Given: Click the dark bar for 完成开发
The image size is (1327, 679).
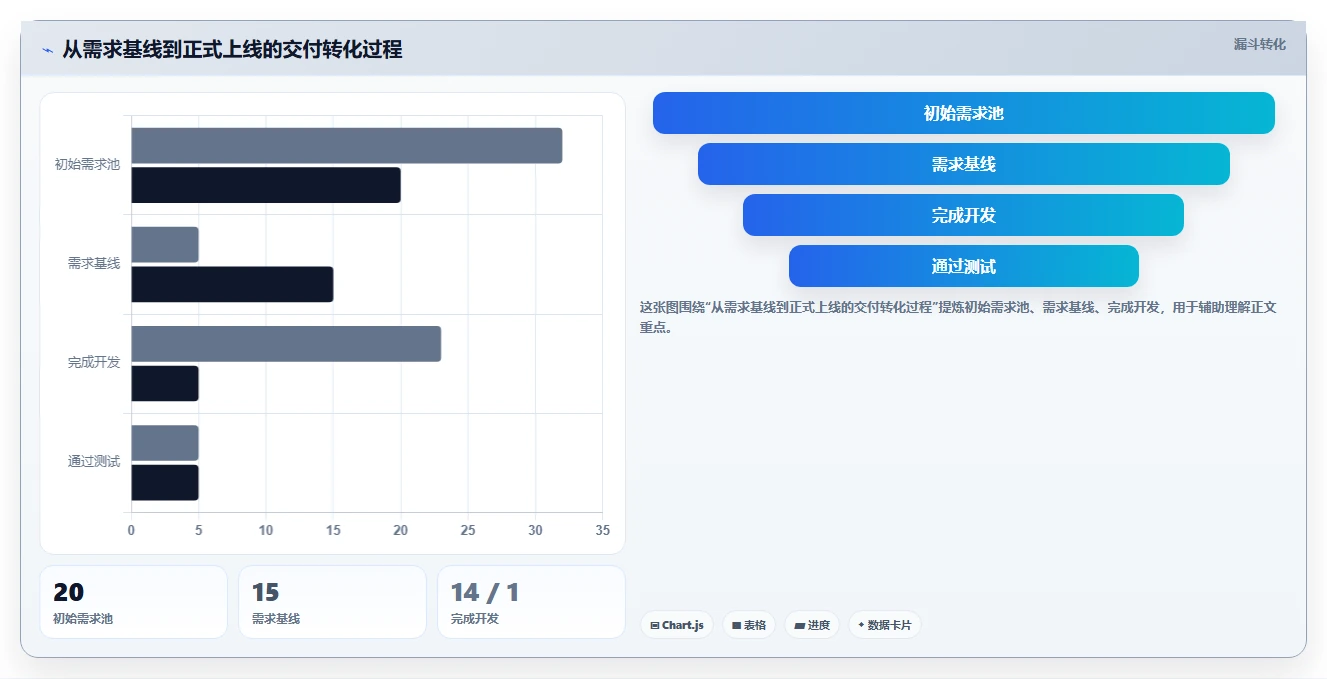Looking at the screenshot, I should 165,383.
